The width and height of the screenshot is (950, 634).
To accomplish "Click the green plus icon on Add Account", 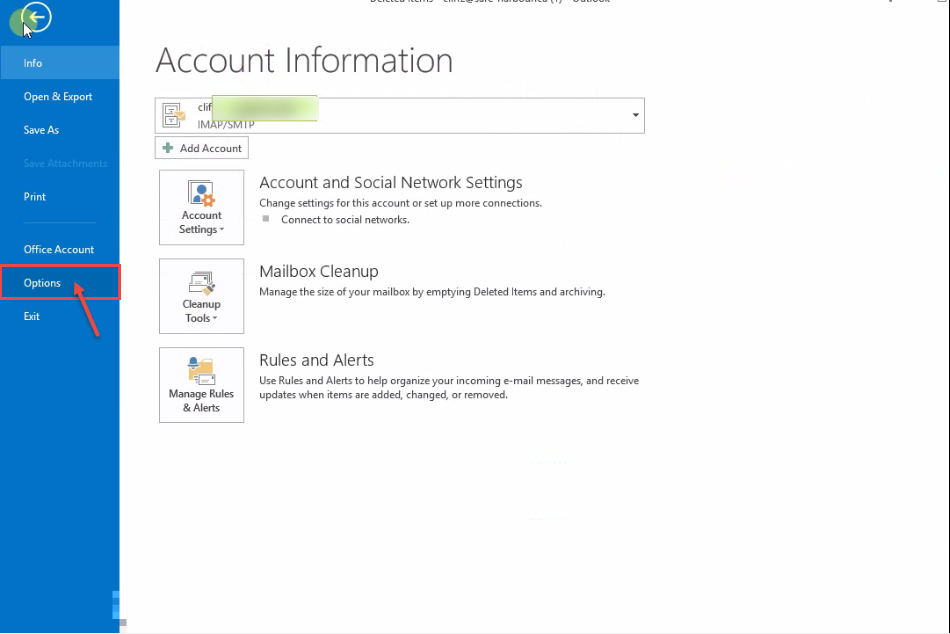I will click(168, 148).
